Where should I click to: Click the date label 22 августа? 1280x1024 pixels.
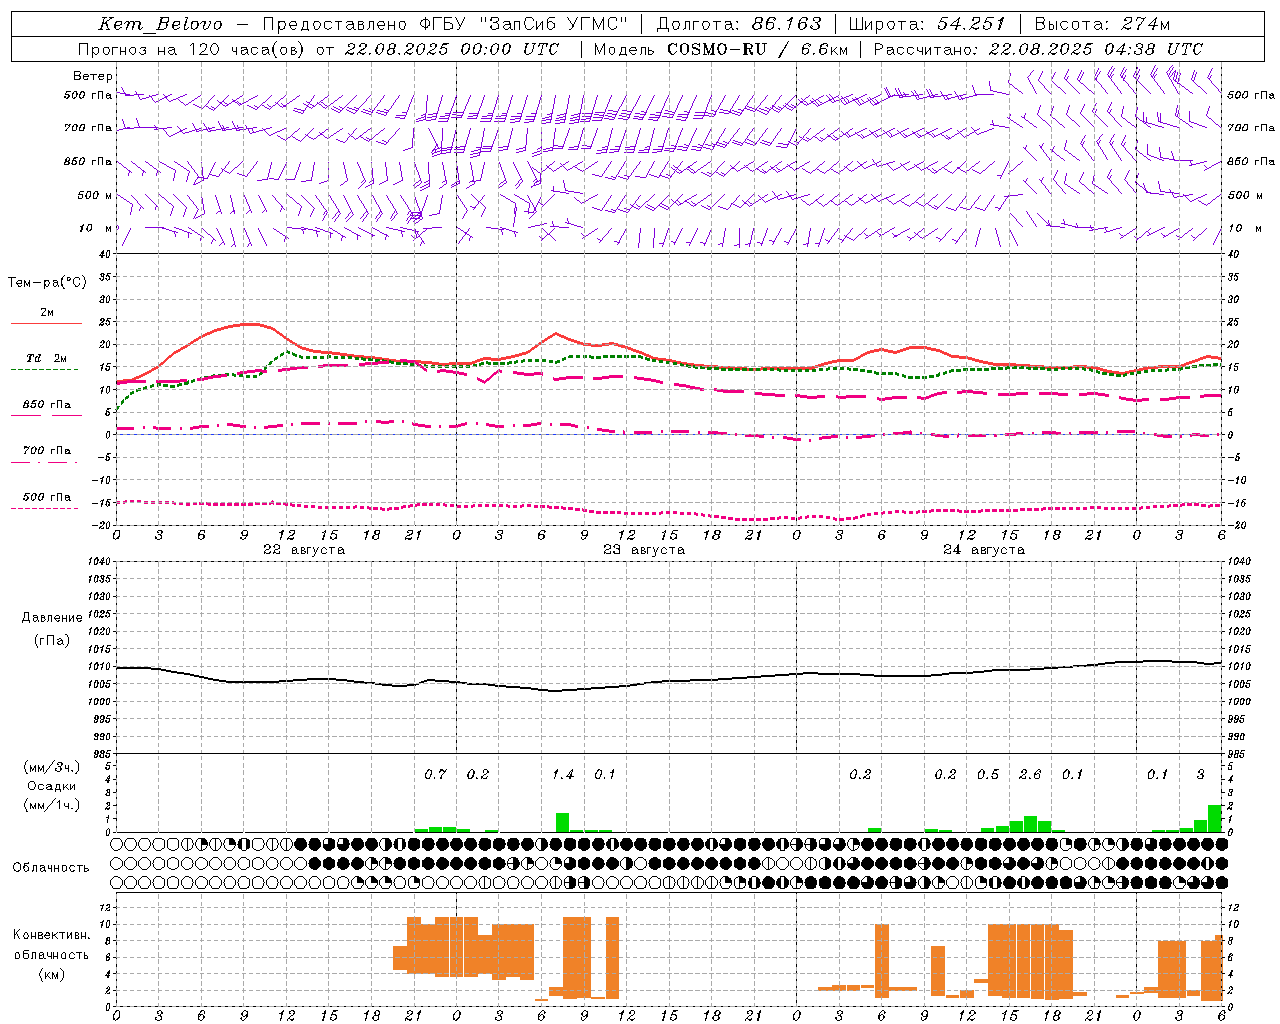coord(304,550)
